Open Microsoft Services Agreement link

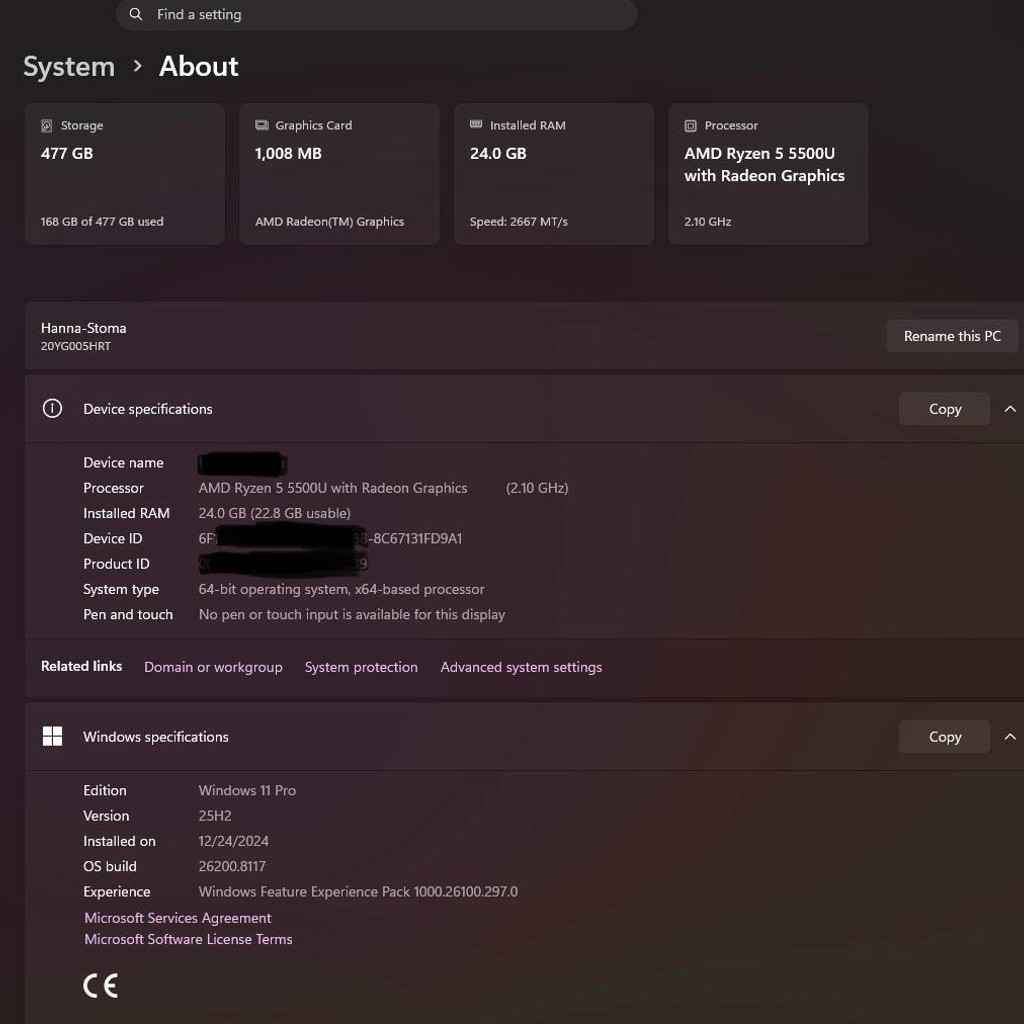point(178,918)
